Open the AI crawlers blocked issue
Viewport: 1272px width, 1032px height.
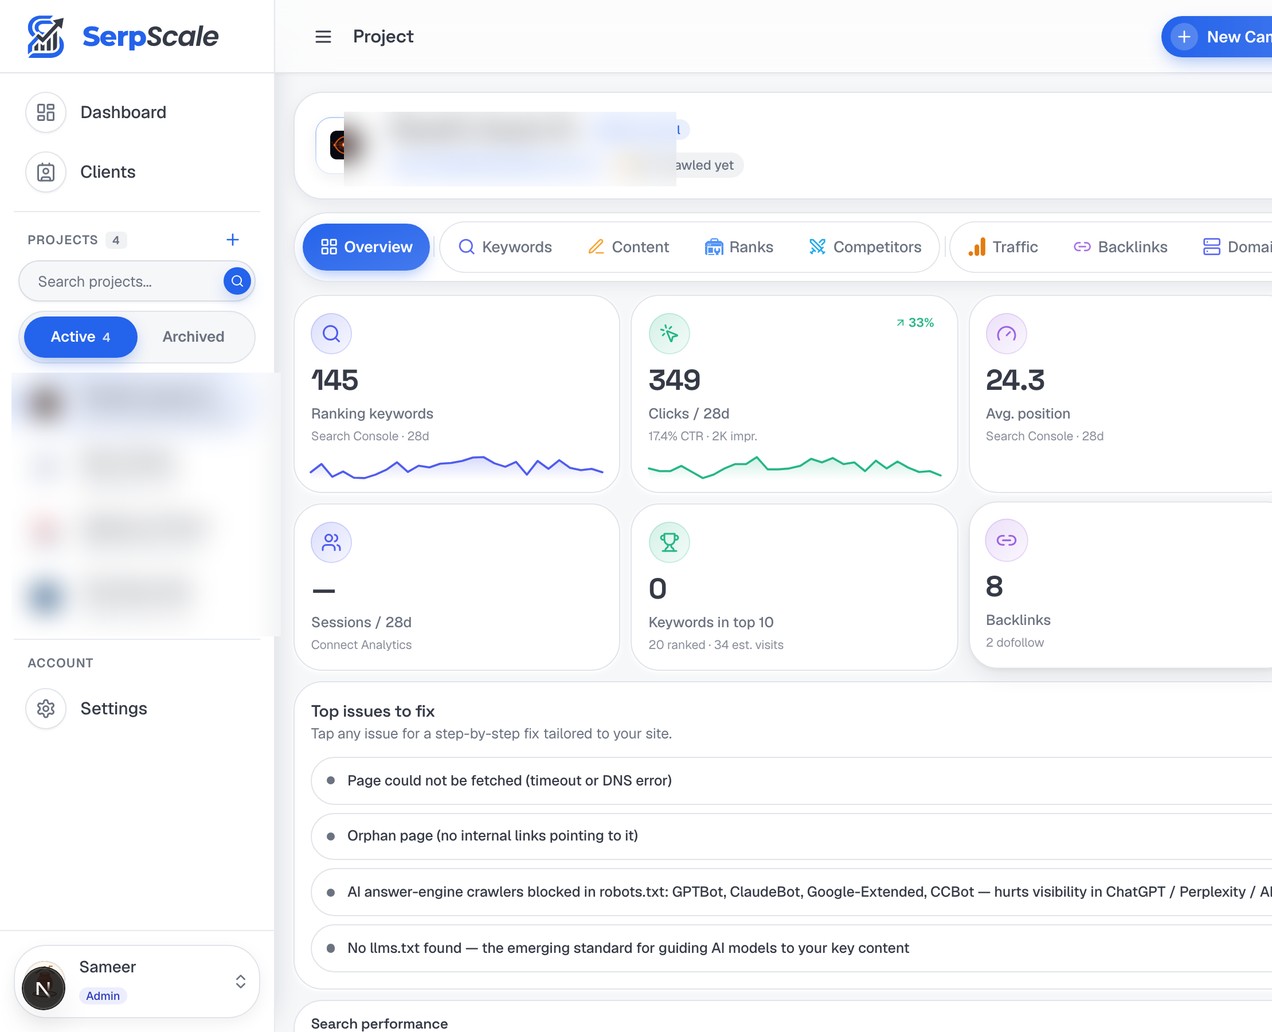791,892
